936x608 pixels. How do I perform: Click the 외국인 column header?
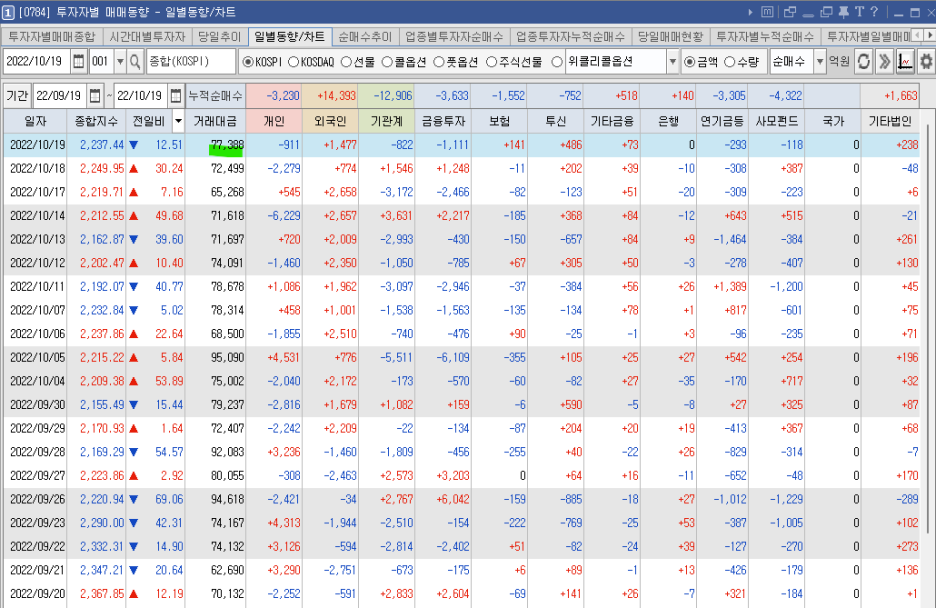[330, 121]
